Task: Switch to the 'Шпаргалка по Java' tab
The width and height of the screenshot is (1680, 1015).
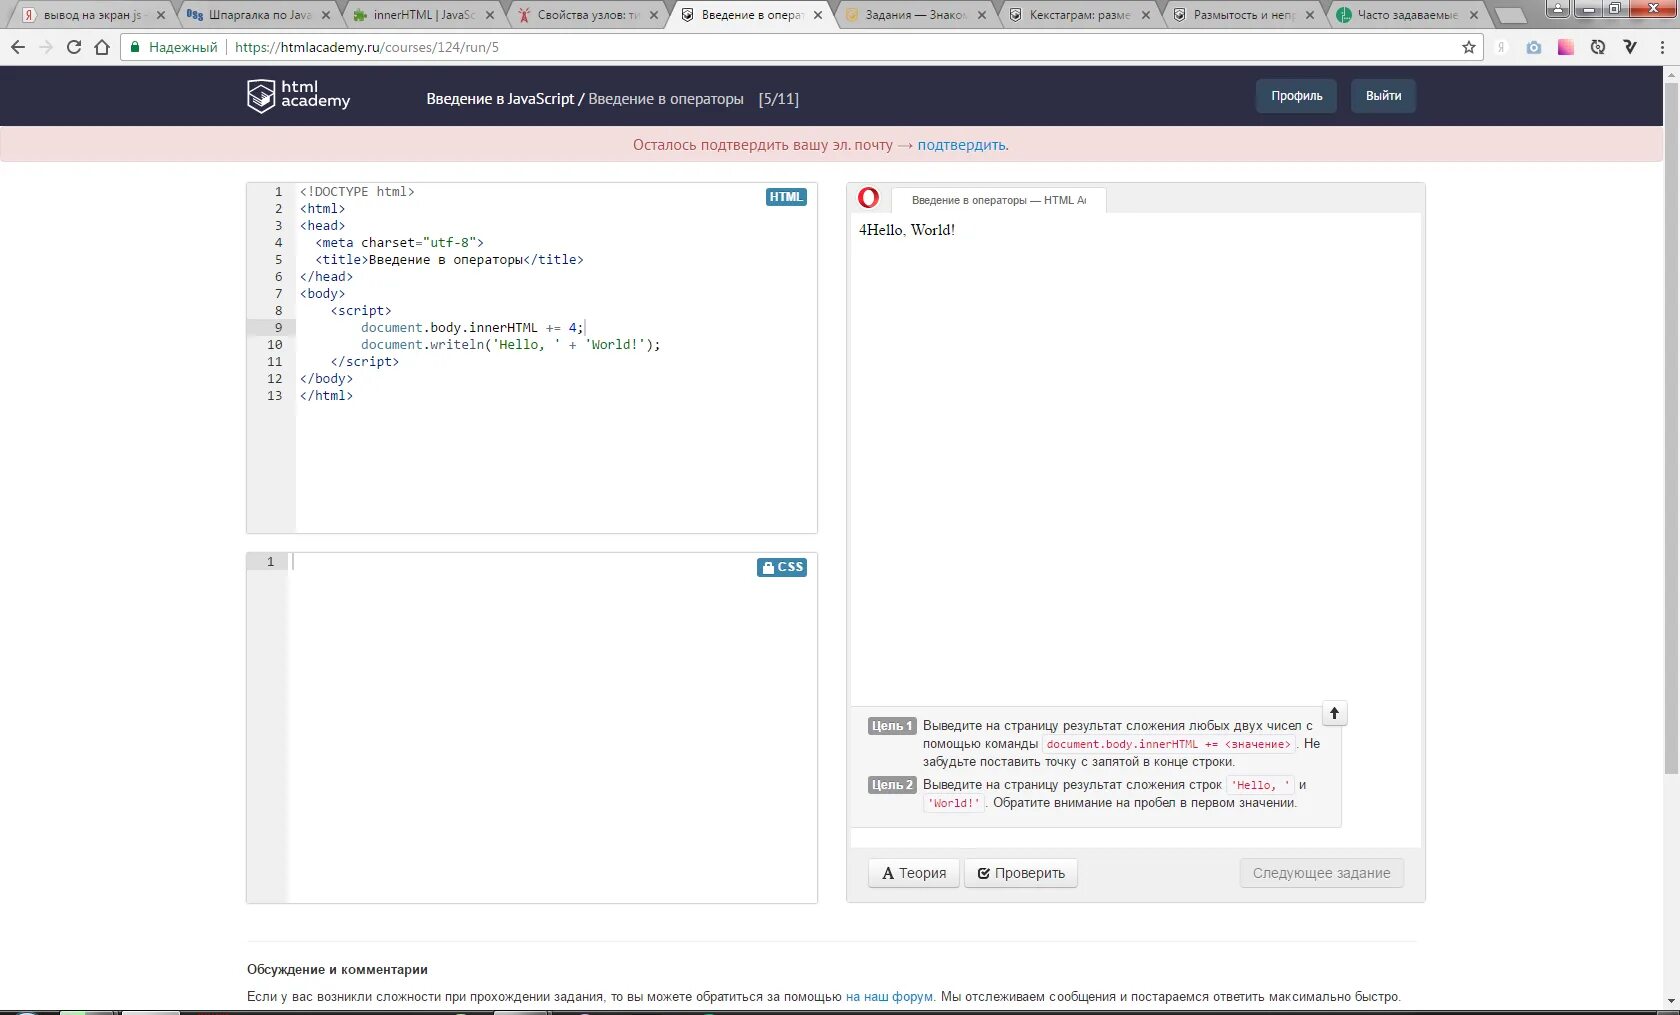Action: pyautogui.click(x=258, y=15)
